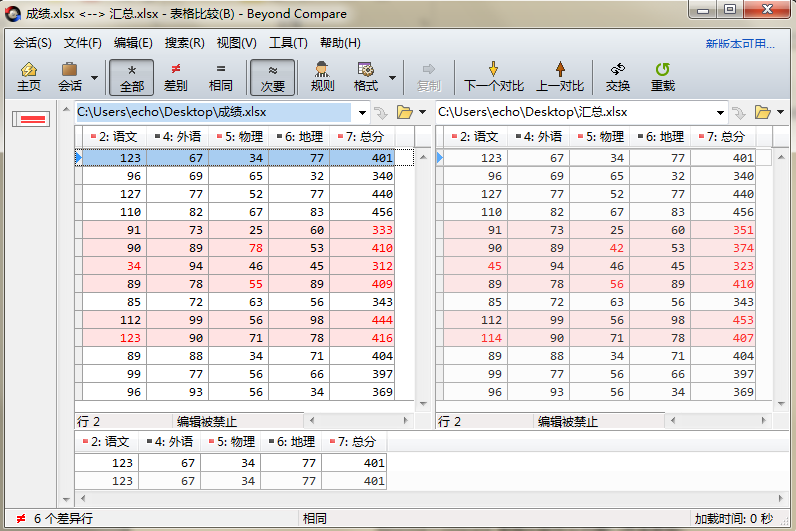Expand left path history dropdown arrow
Viewport: 796px width, 531px height.
[362, 113]
